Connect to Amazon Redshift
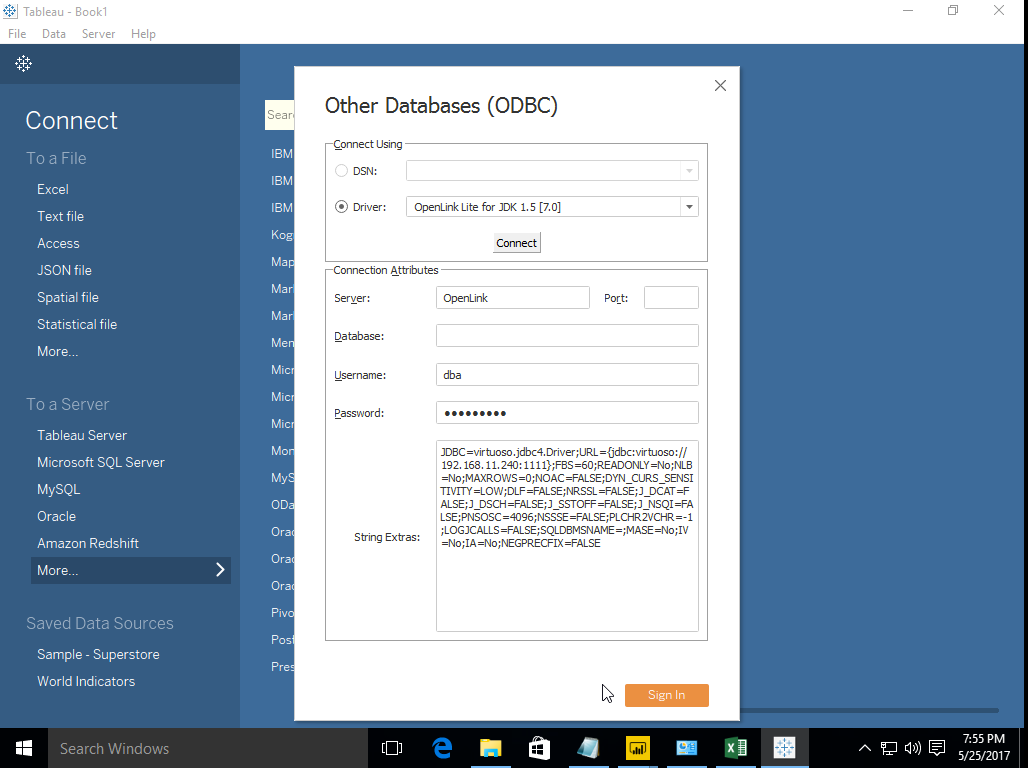The image size is (1028, 768). coord(88,543)
